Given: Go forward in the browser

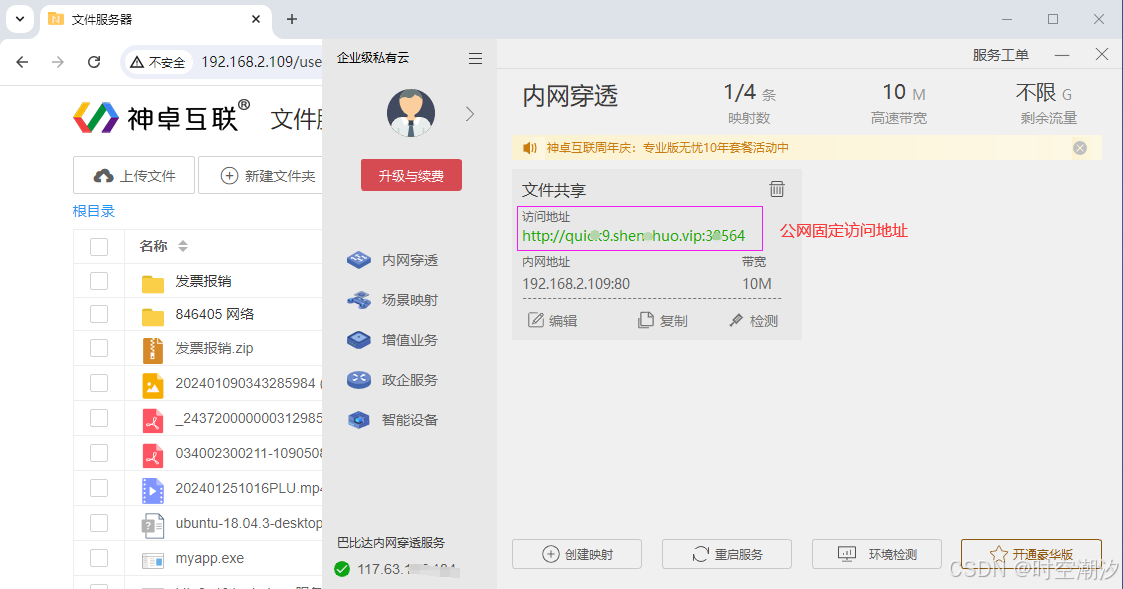Looking at the screenshot, I should pos(58,62).
